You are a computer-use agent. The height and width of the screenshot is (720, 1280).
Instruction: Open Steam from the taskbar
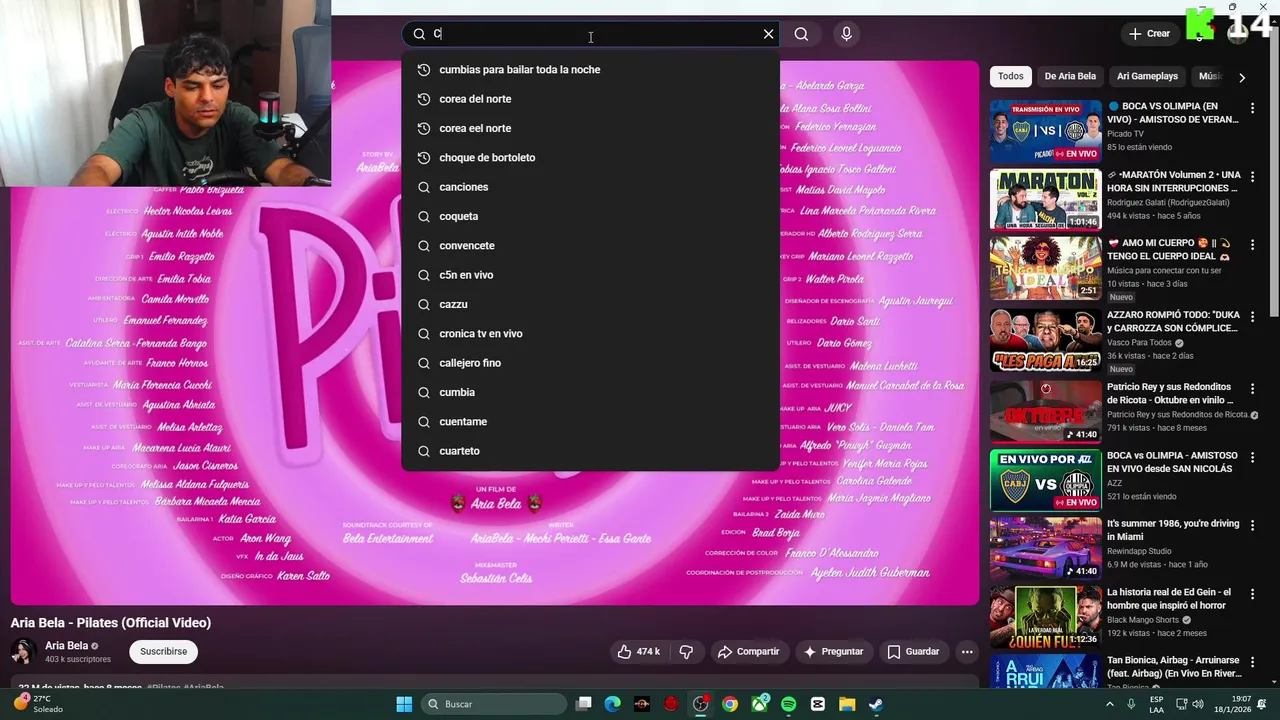pyautogui.click(x=876, y=704)
